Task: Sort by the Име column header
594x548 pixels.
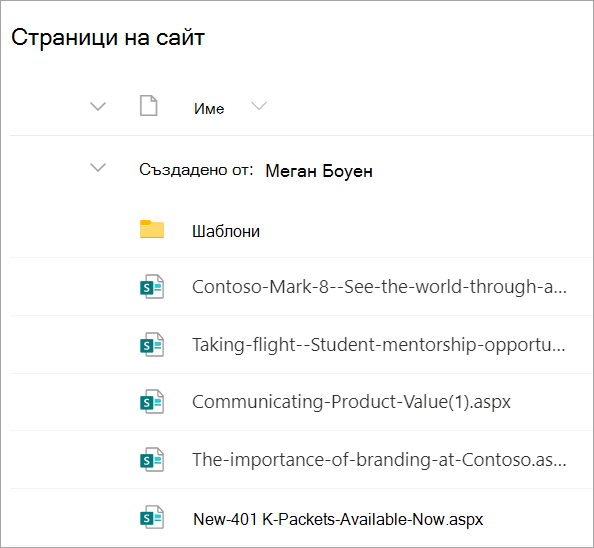Action: [209, 109]
